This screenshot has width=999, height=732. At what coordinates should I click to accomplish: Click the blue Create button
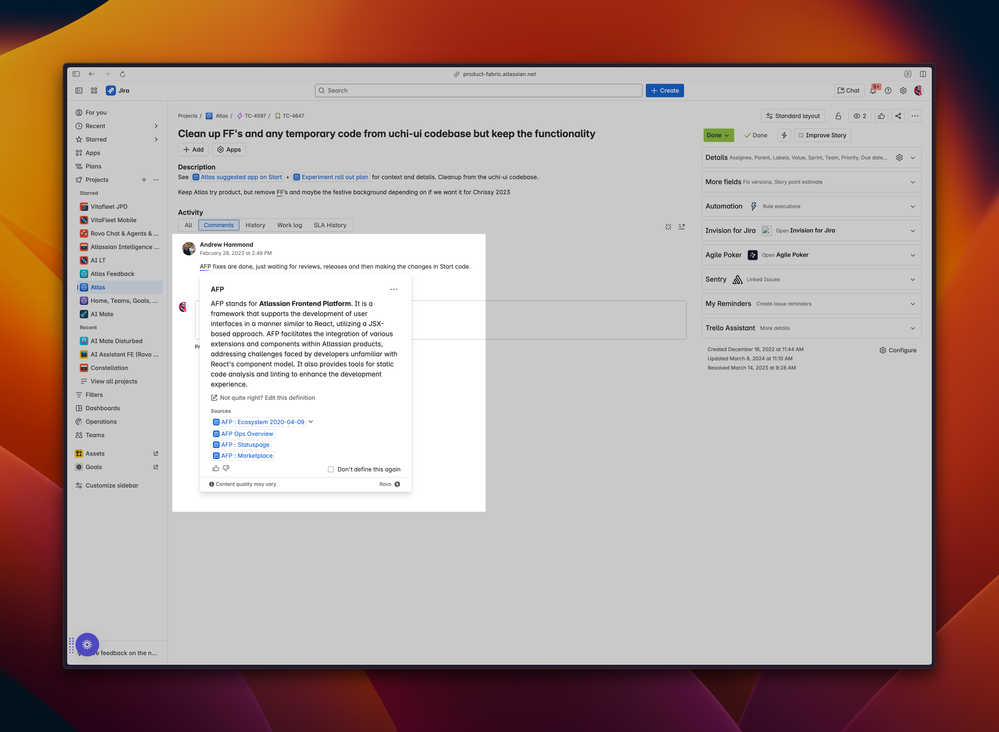(x=665, y=90)
